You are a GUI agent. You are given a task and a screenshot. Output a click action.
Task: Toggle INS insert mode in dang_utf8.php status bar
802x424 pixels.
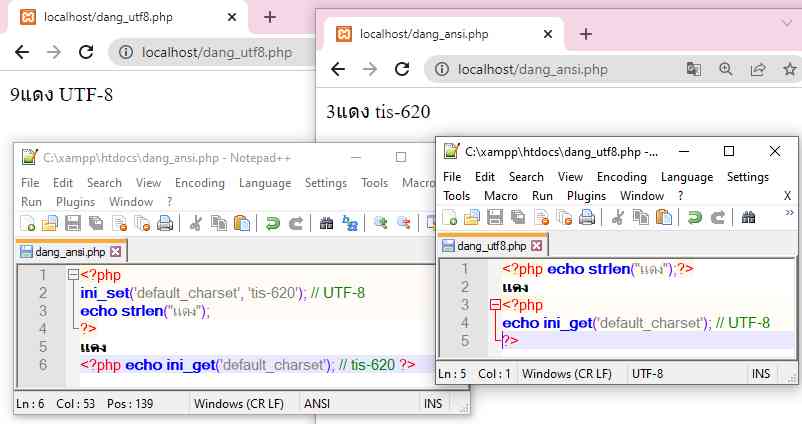tap(761, 373)
